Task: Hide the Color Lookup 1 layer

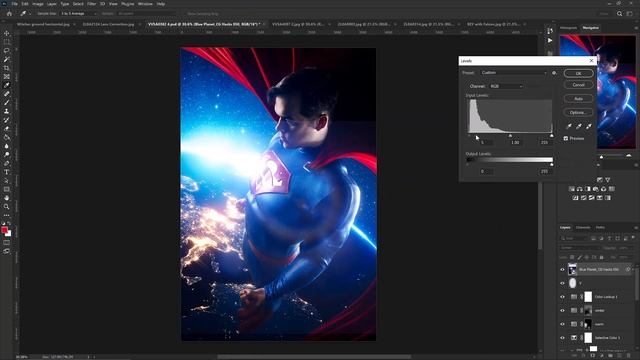Action: coord(562,297)
